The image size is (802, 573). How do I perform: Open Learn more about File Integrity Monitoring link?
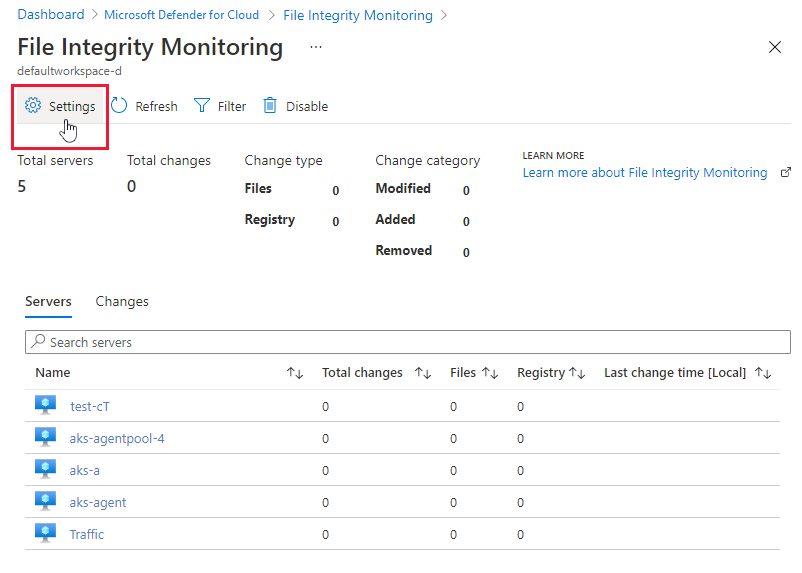pos(645,172)
